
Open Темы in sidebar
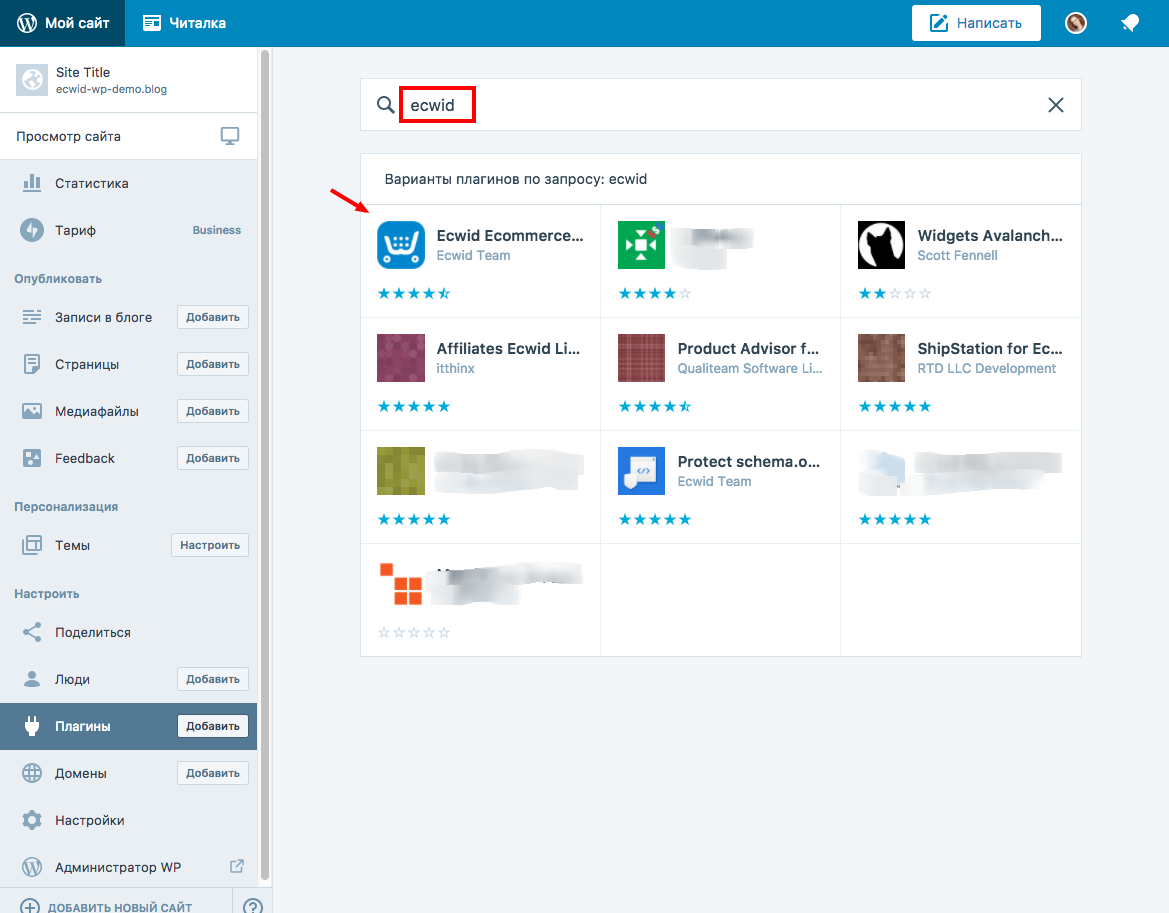tap(72, 546)
